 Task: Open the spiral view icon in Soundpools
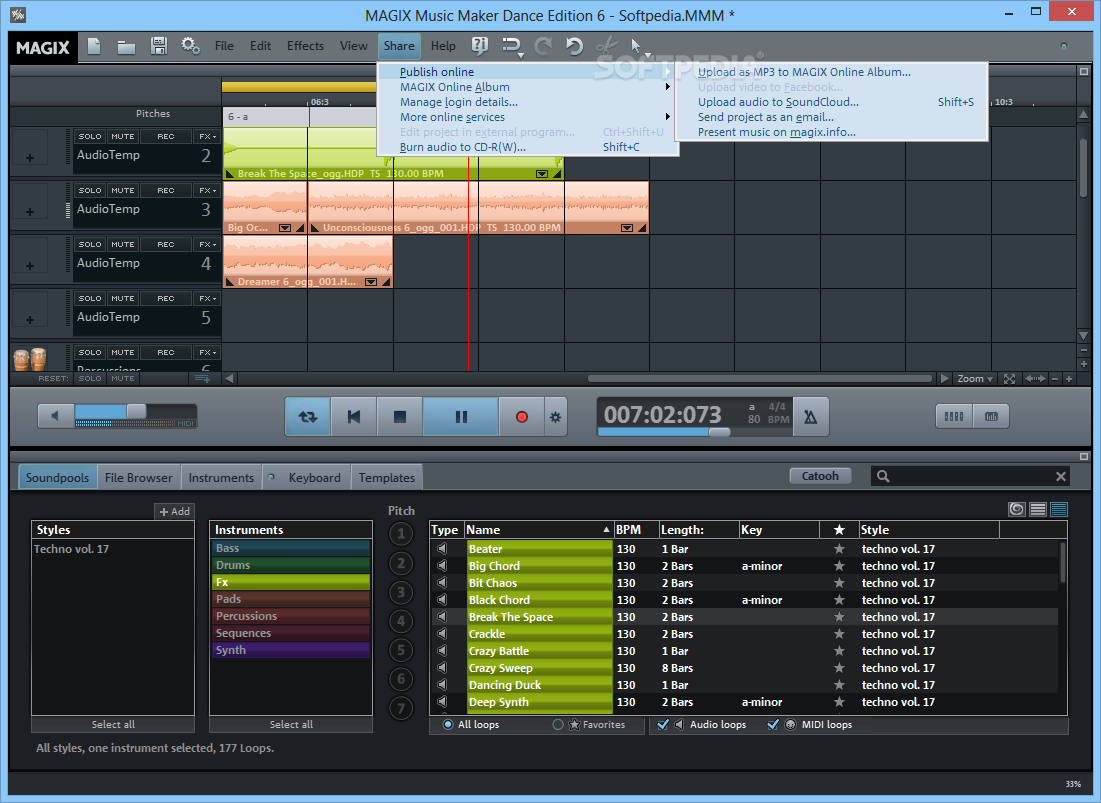coord(1017,509)
